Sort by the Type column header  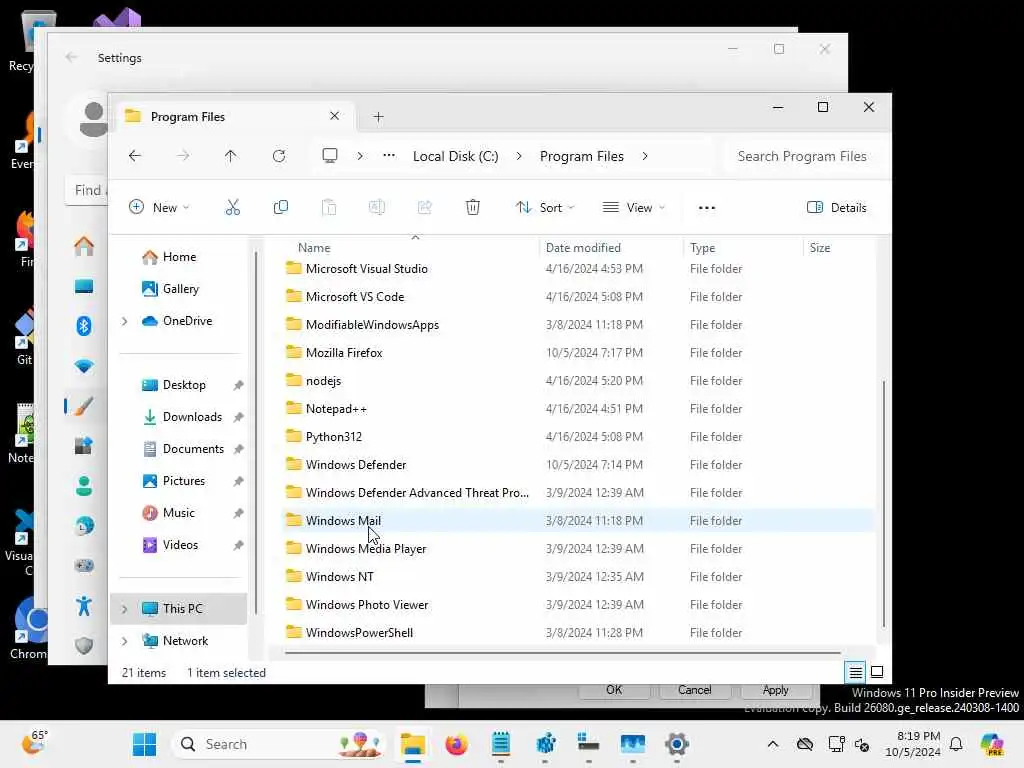[703, 248]
